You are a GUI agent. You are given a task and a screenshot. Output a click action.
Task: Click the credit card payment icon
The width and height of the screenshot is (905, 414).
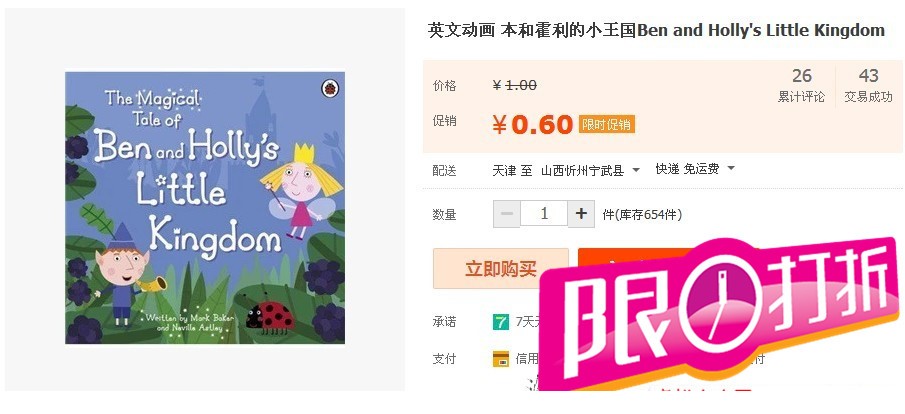pos(500,359)
